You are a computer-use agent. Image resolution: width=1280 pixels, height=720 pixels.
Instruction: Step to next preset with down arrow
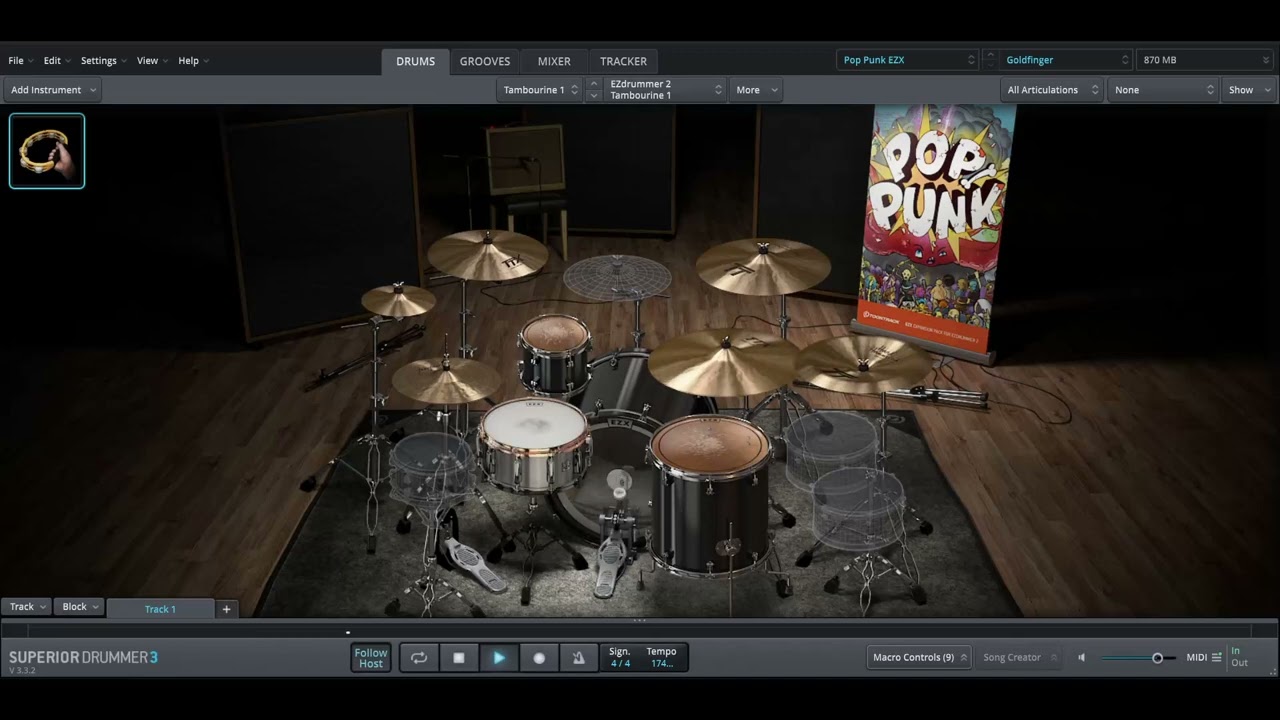(x=990, y=66)
